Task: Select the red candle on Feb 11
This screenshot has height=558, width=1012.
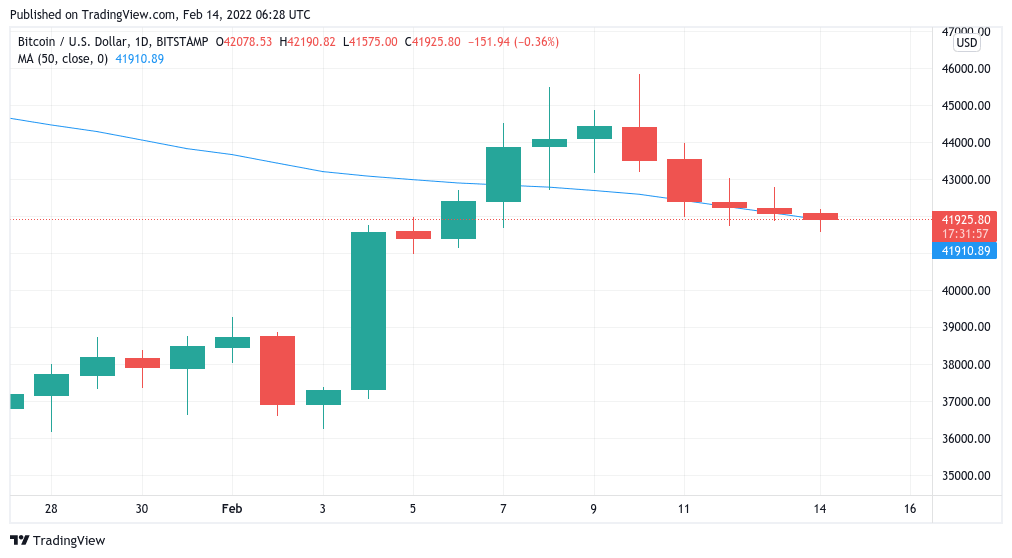Action: point(684,180)
